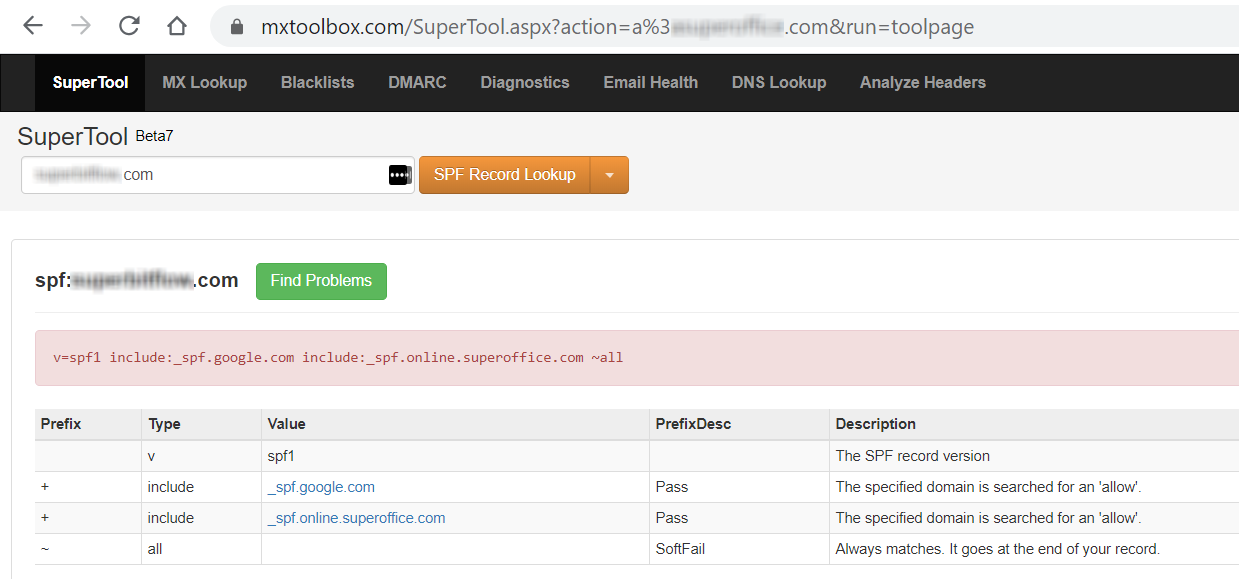This screenshot has width=1239, height=579.
Task: Click the password manager icon in domain field
Action: tap(399, 175)
